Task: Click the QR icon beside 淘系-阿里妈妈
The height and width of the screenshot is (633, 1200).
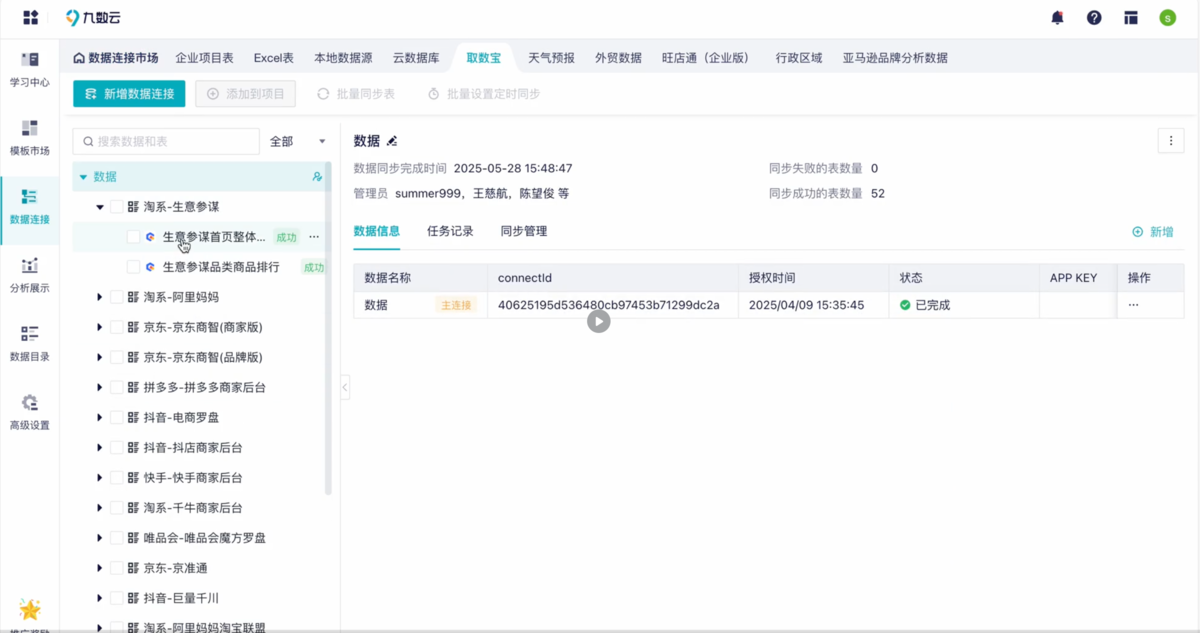Action: (133, 297)
